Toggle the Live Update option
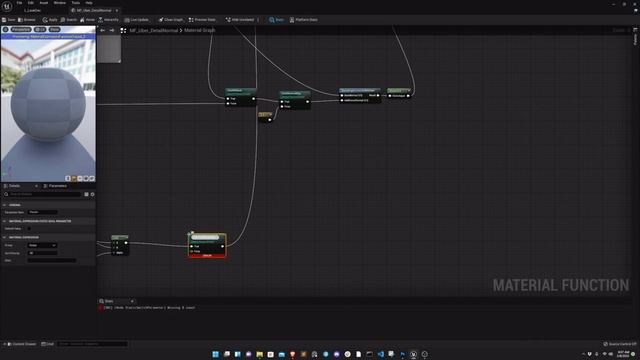Viewport: 640px width, 360px height. coord(137,20)
